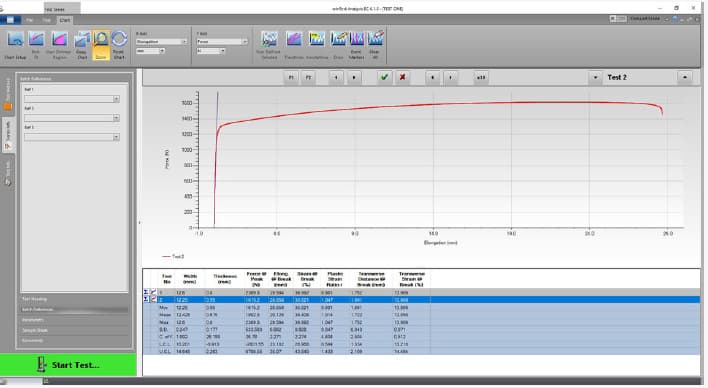708x388 pixels.
Task: Select test row 1 in results table
Action: tap(422, 293)
